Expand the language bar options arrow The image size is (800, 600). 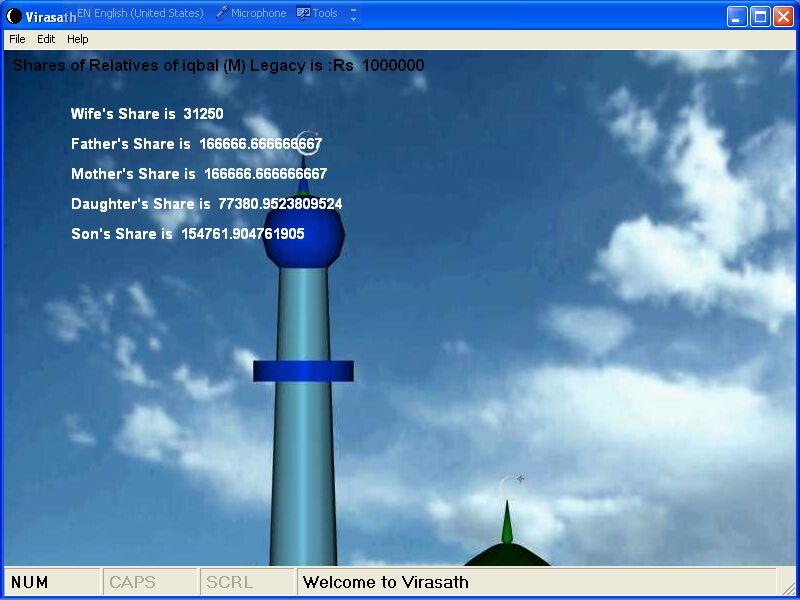pyautogui.click(x=353, y=15)
